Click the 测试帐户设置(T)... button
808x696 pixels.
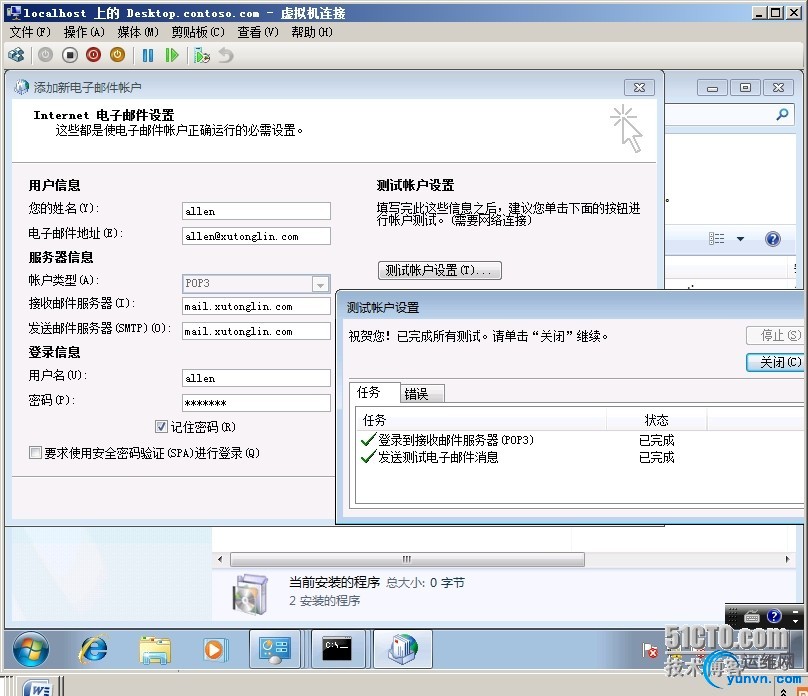440,270
